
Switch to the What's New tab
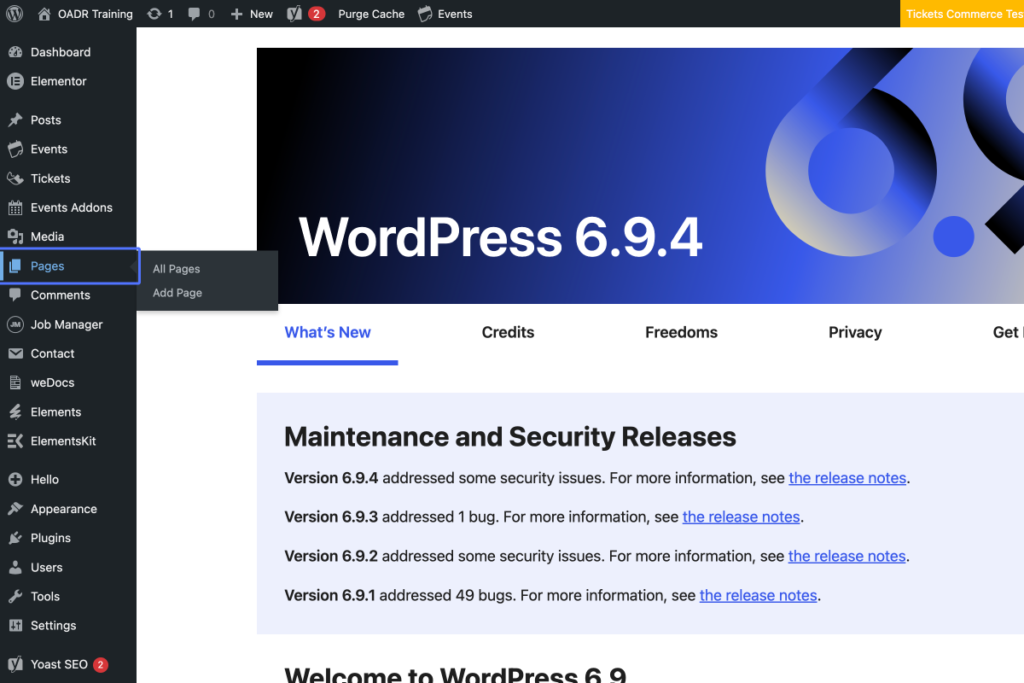coord(327,332)
